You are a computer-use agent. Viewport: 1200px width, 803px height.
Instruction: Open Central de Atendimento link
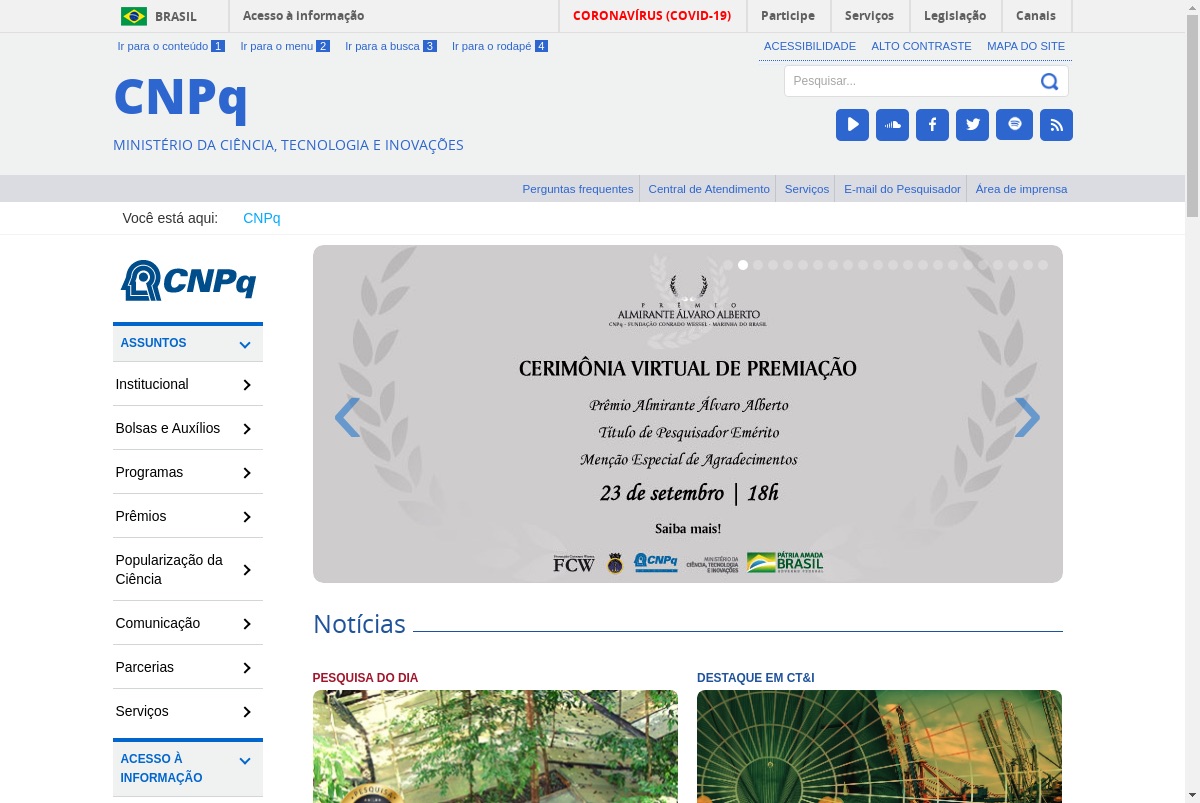[709, 189]
